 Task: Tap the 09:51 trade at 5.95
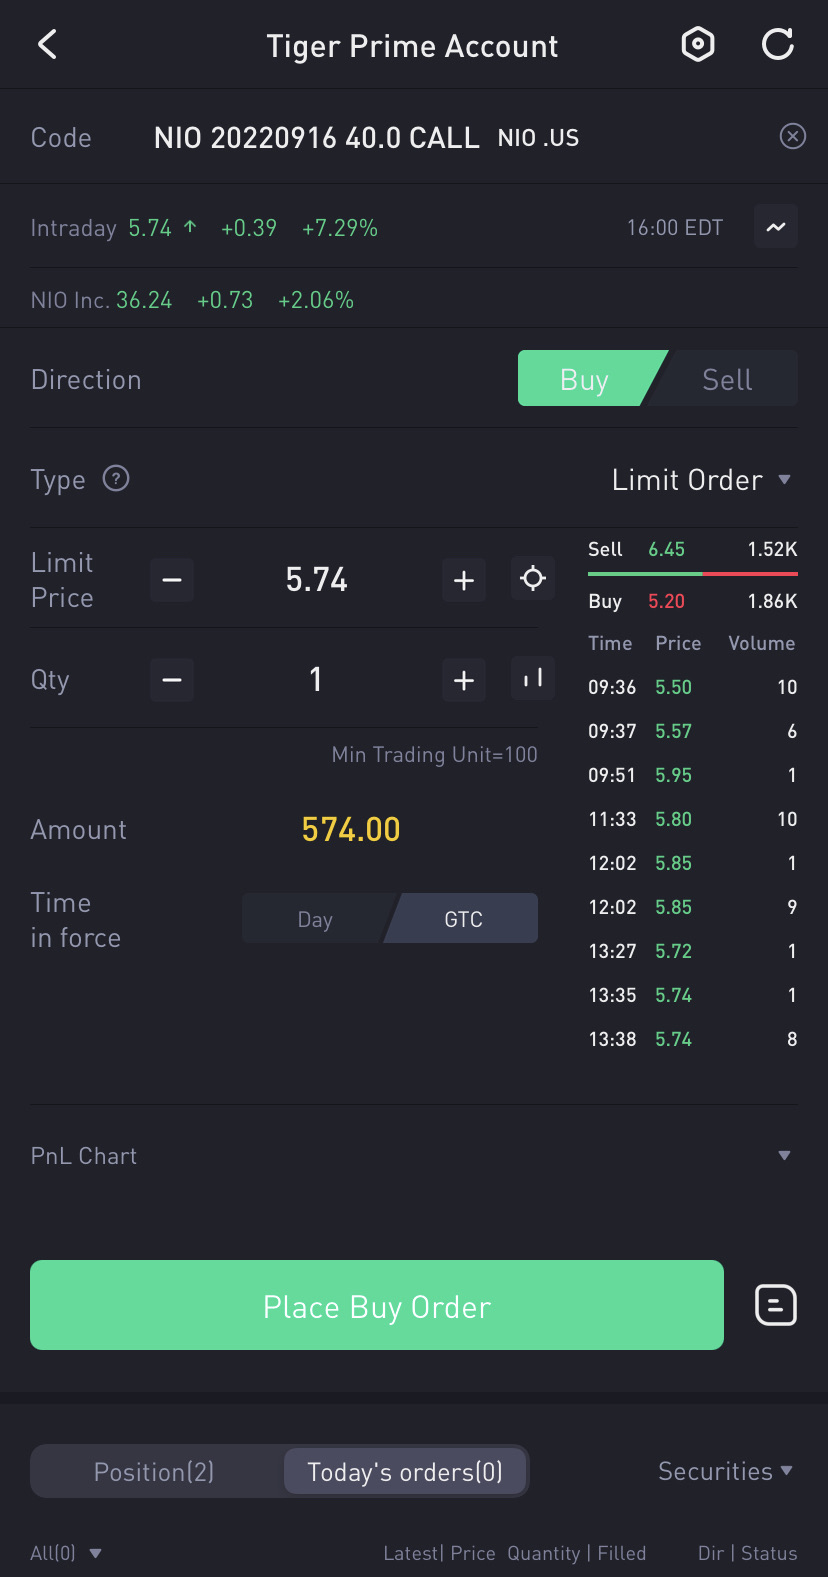click(693, 775)
